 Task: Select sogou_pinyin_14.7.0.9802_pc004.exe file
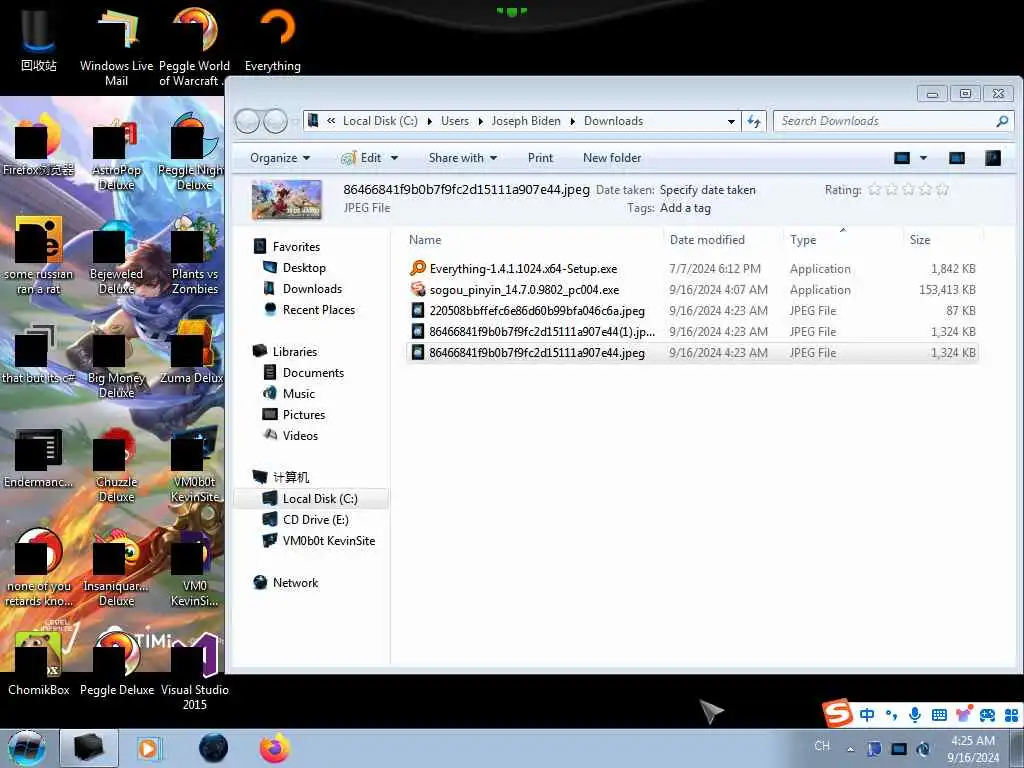coord(692,290)
